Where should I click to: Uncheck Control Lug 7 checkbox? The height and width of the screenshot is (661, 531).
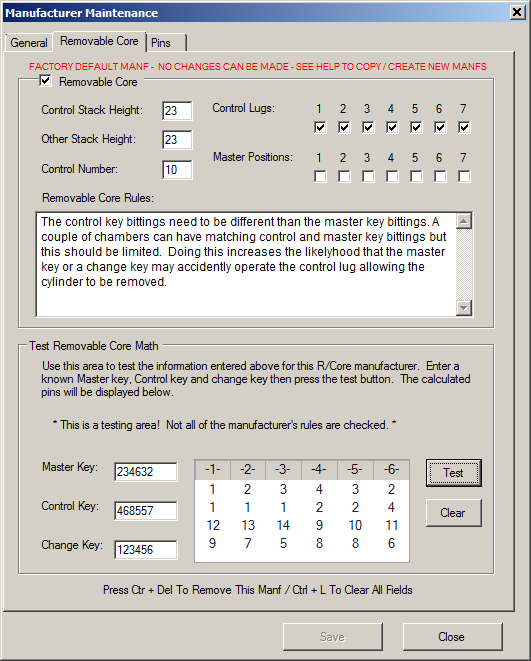click(x=464, y=127)
